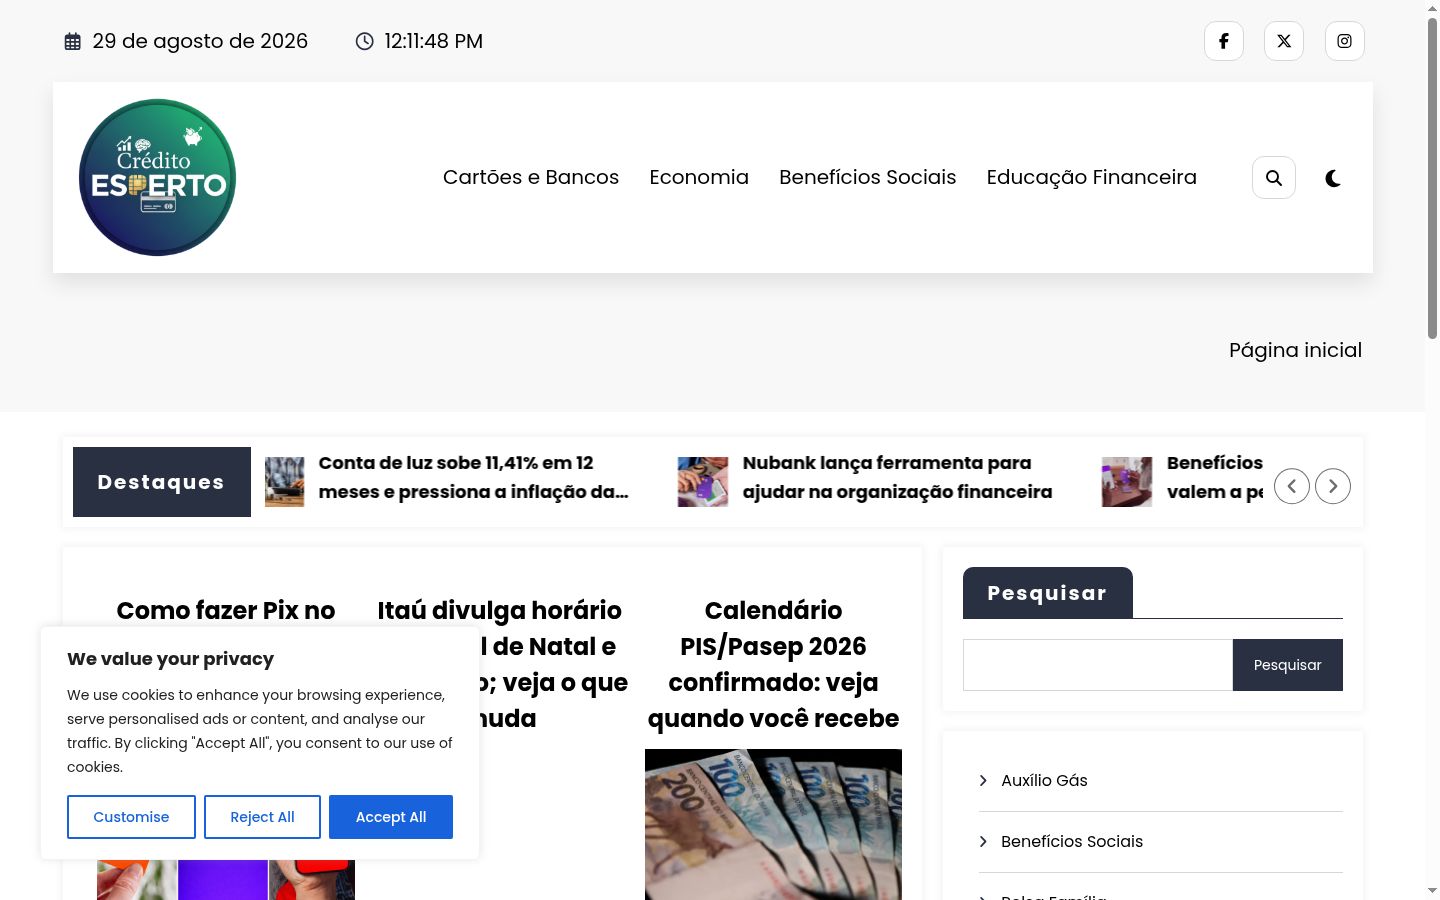
Task: Show previous Destaques headline
Action: pyautogui.click(x=1292, y=486)
